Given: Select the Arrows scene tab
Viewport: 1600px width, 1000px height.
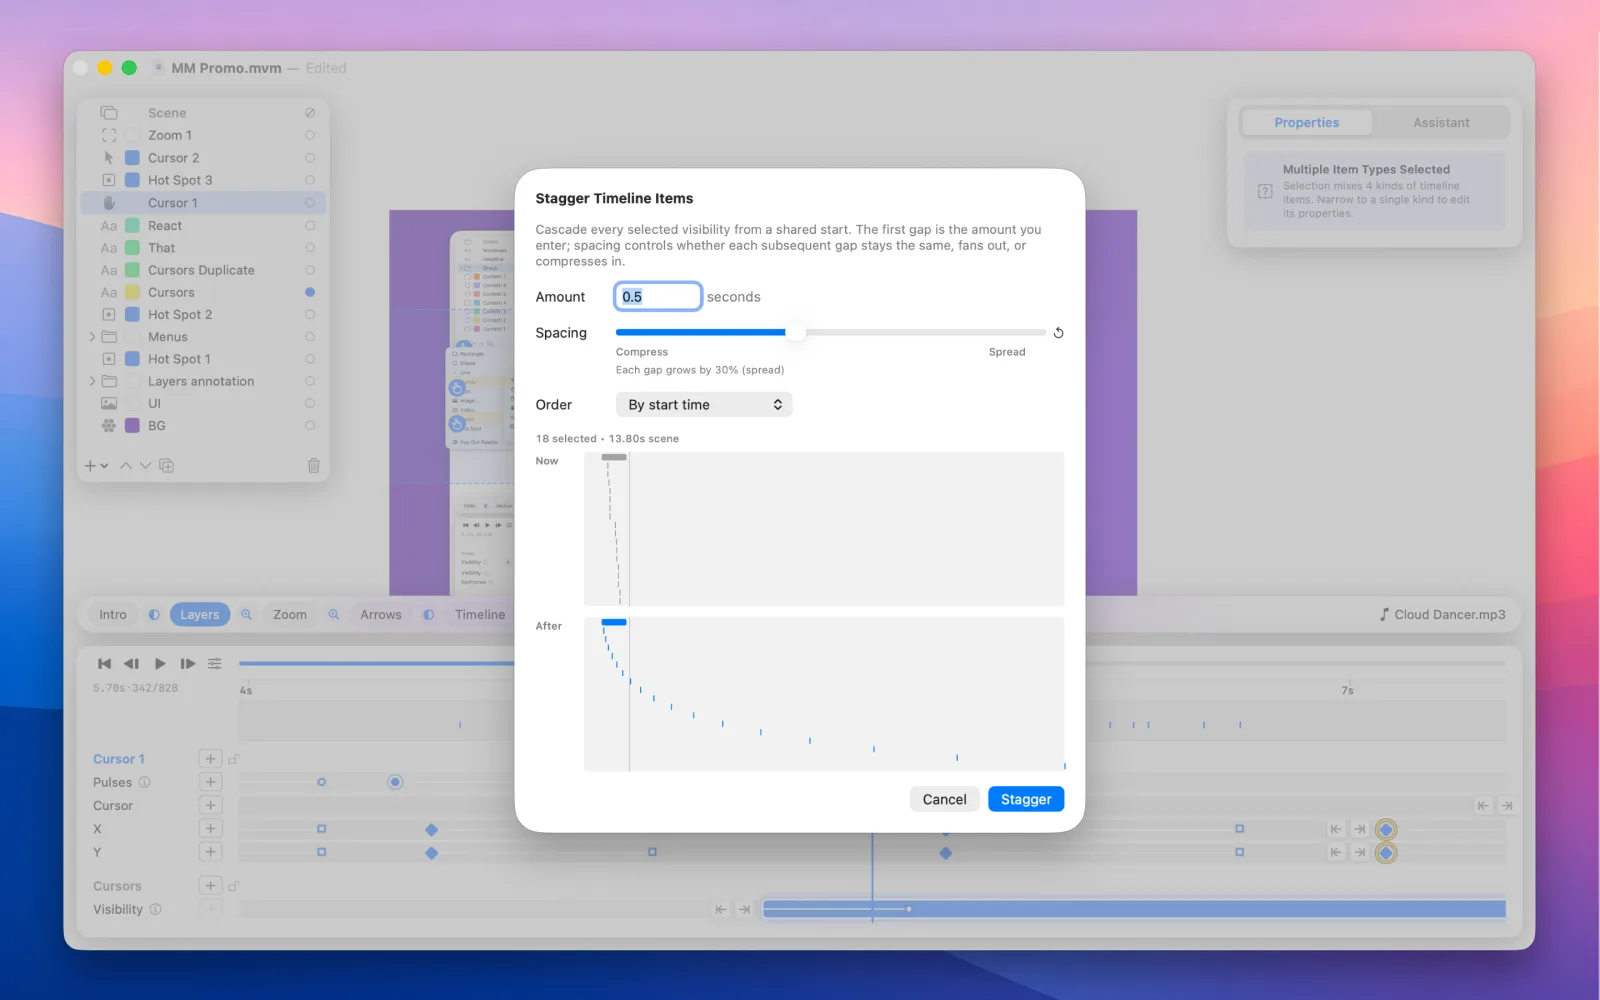Looking at the screenshot, I should (x=380, y=615).
